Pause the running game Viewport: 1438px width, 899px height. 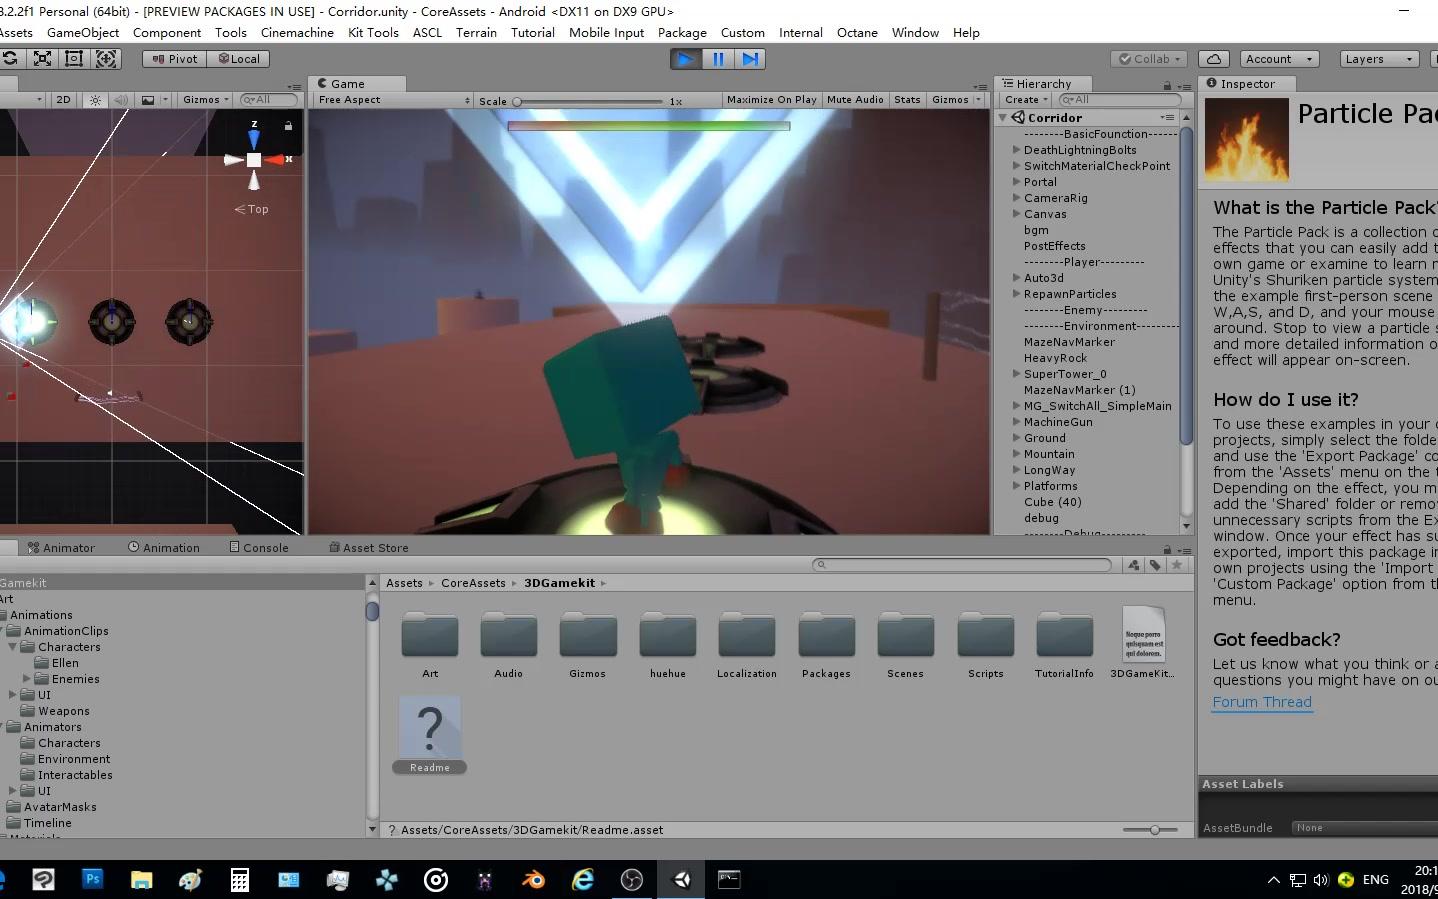click(x=718, y=59)
